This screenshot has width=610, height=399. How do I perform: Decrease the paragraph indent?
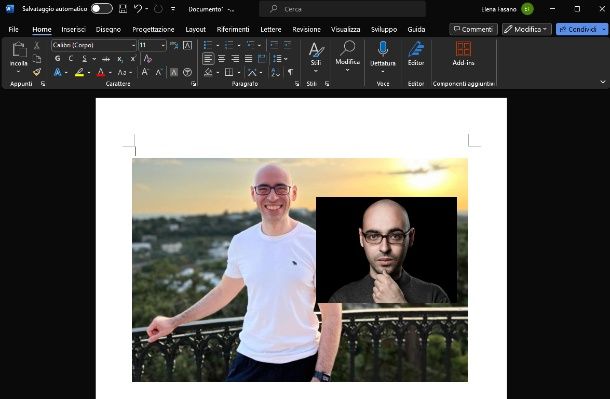pos(274,45)
